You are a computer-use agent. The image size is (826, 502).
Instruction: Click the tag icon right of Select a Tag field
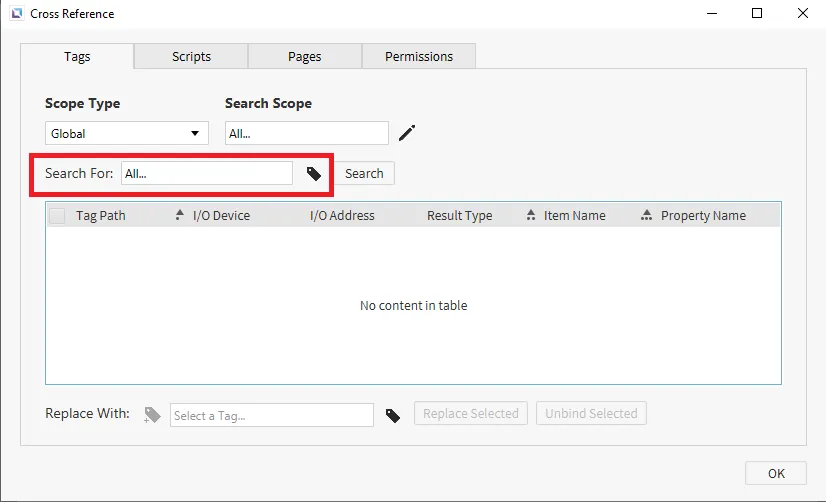pyautogui.click(x=393, y=415)
